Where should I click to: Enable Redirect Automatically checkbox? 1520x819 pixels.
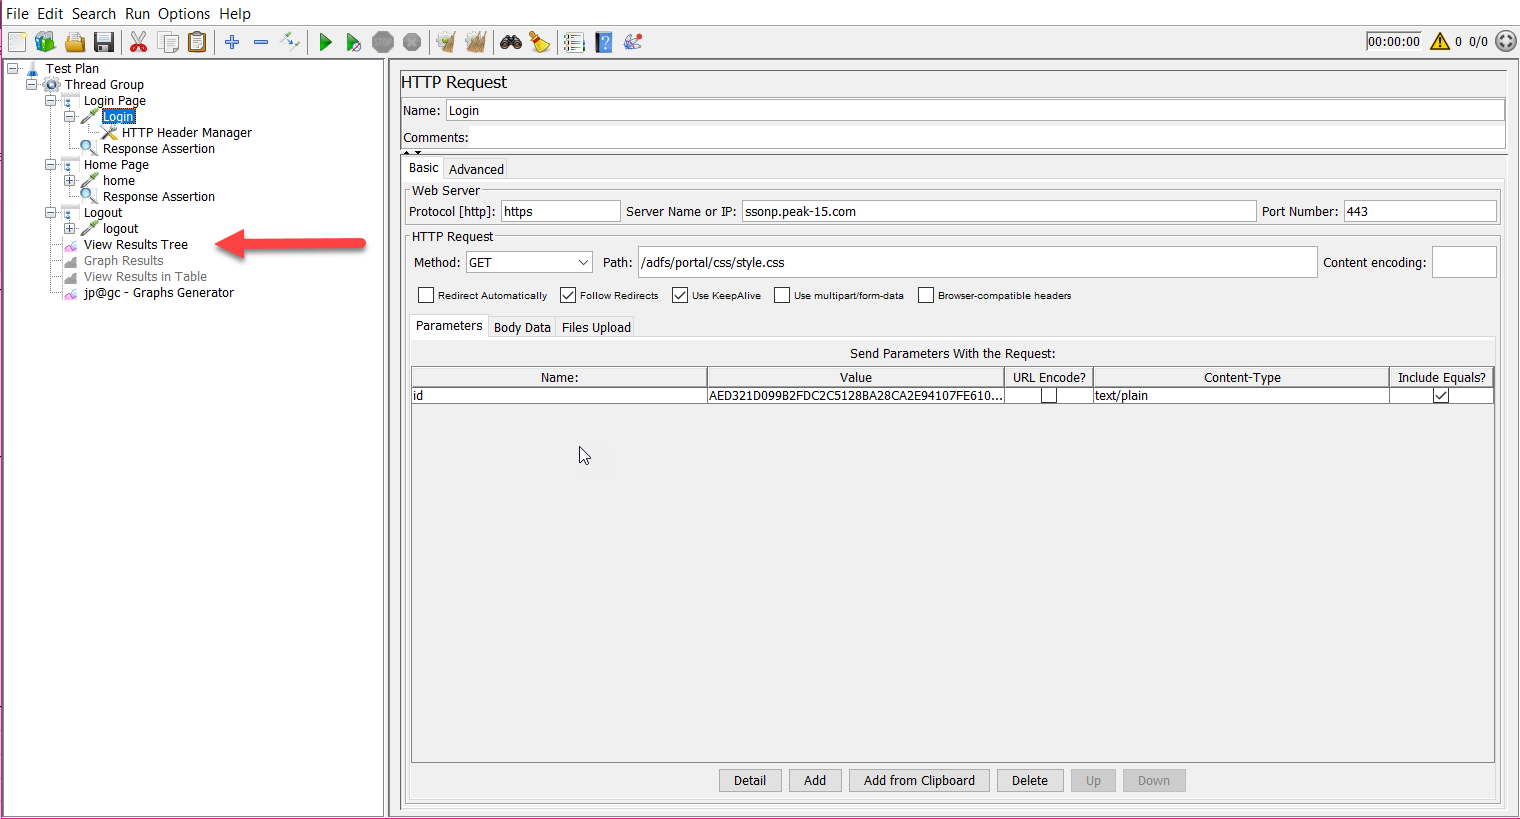pyautogui.click(x=426, y=295)
